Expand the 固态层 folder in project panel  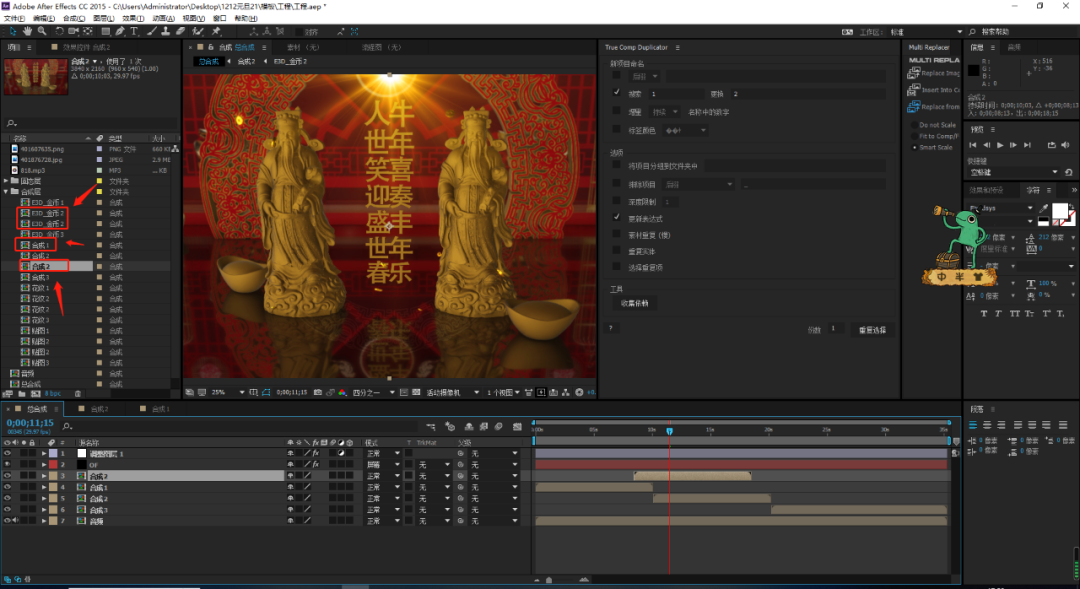[x=6, y=181]
